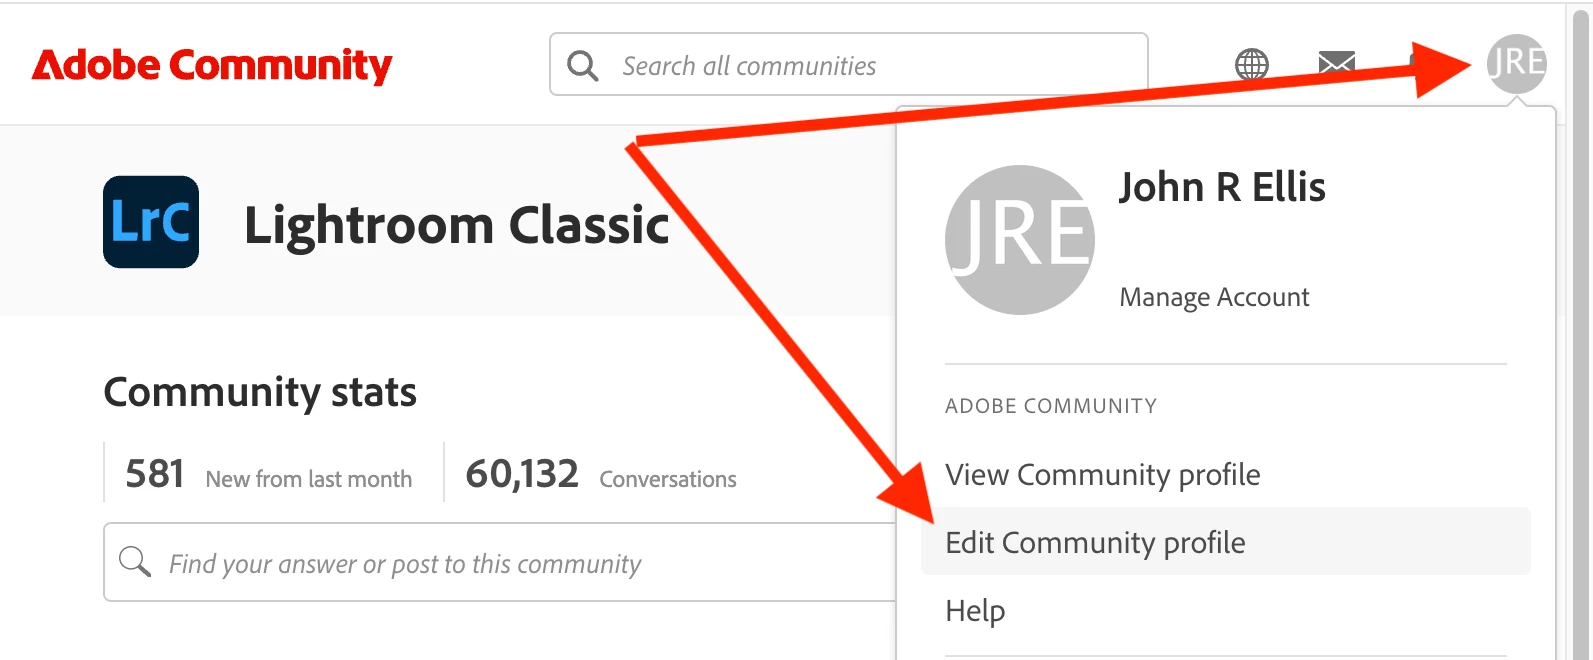Click the large JRE profile avatar
Viewport: 1593px width, 660px height.
1020,240
